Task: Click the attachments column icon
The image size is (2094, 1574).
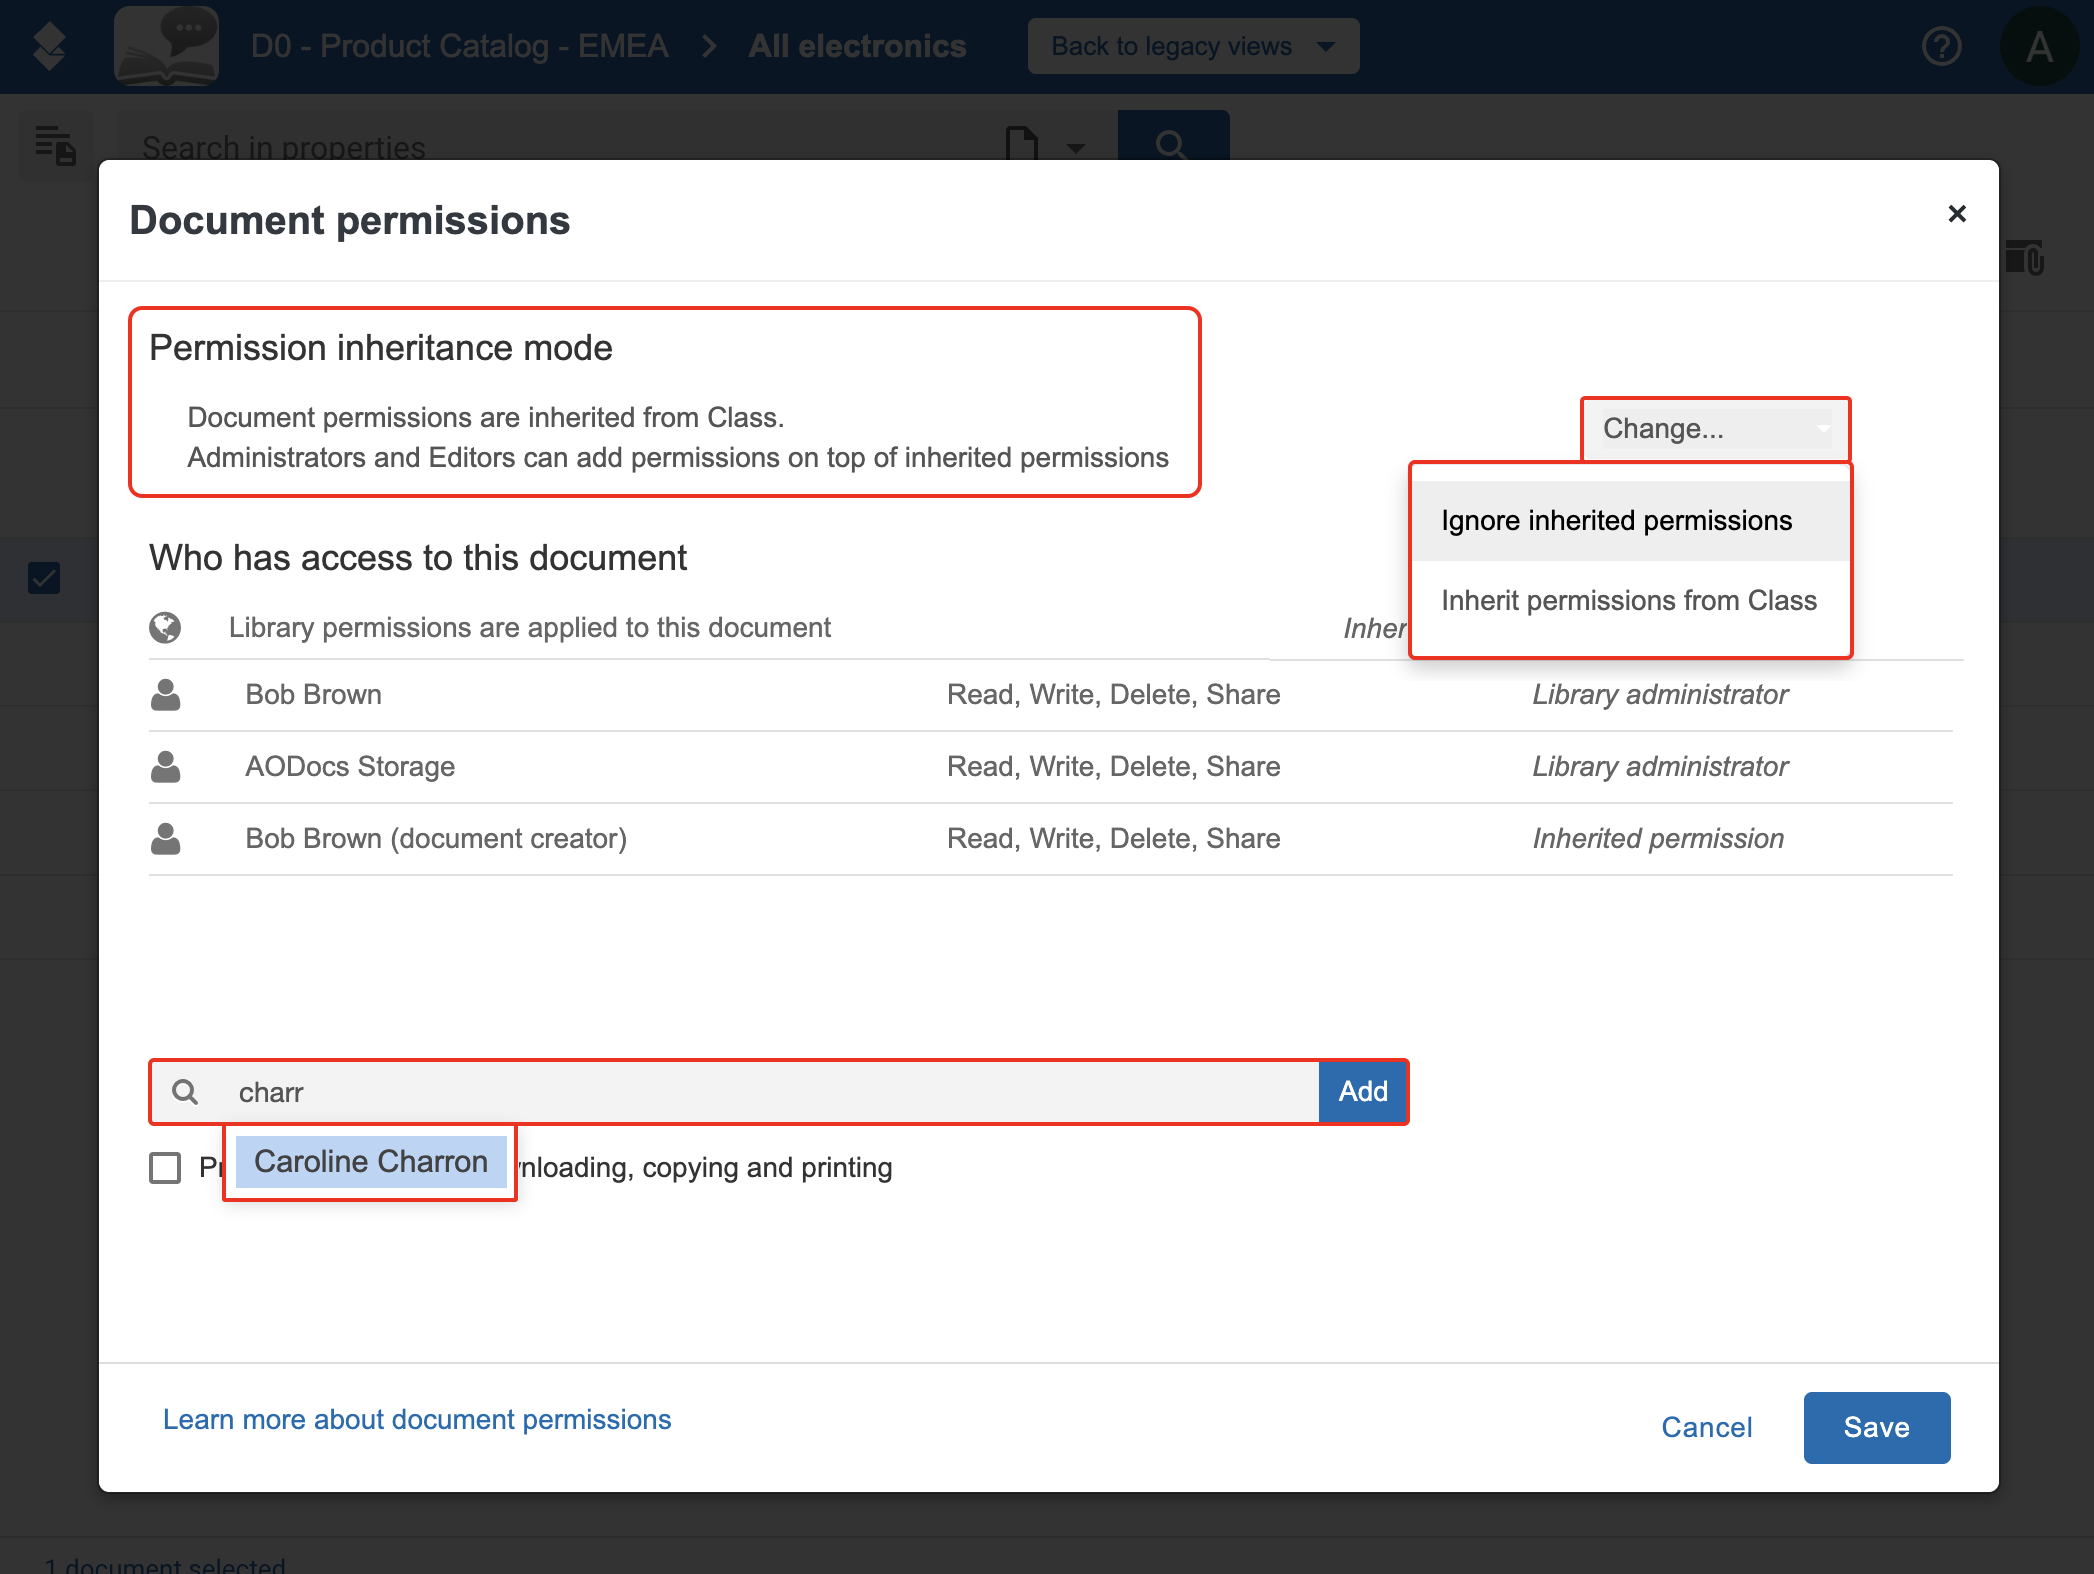Action: tap(2024, 257)
